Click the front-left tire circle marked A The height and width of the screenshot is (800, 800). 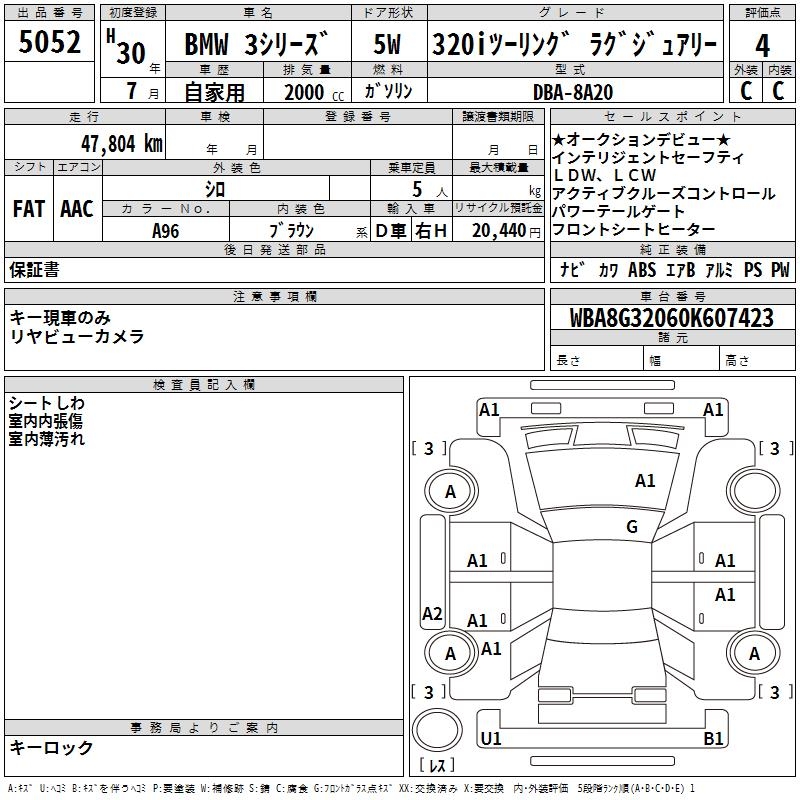pyautogui.click(x=450, y=491)
